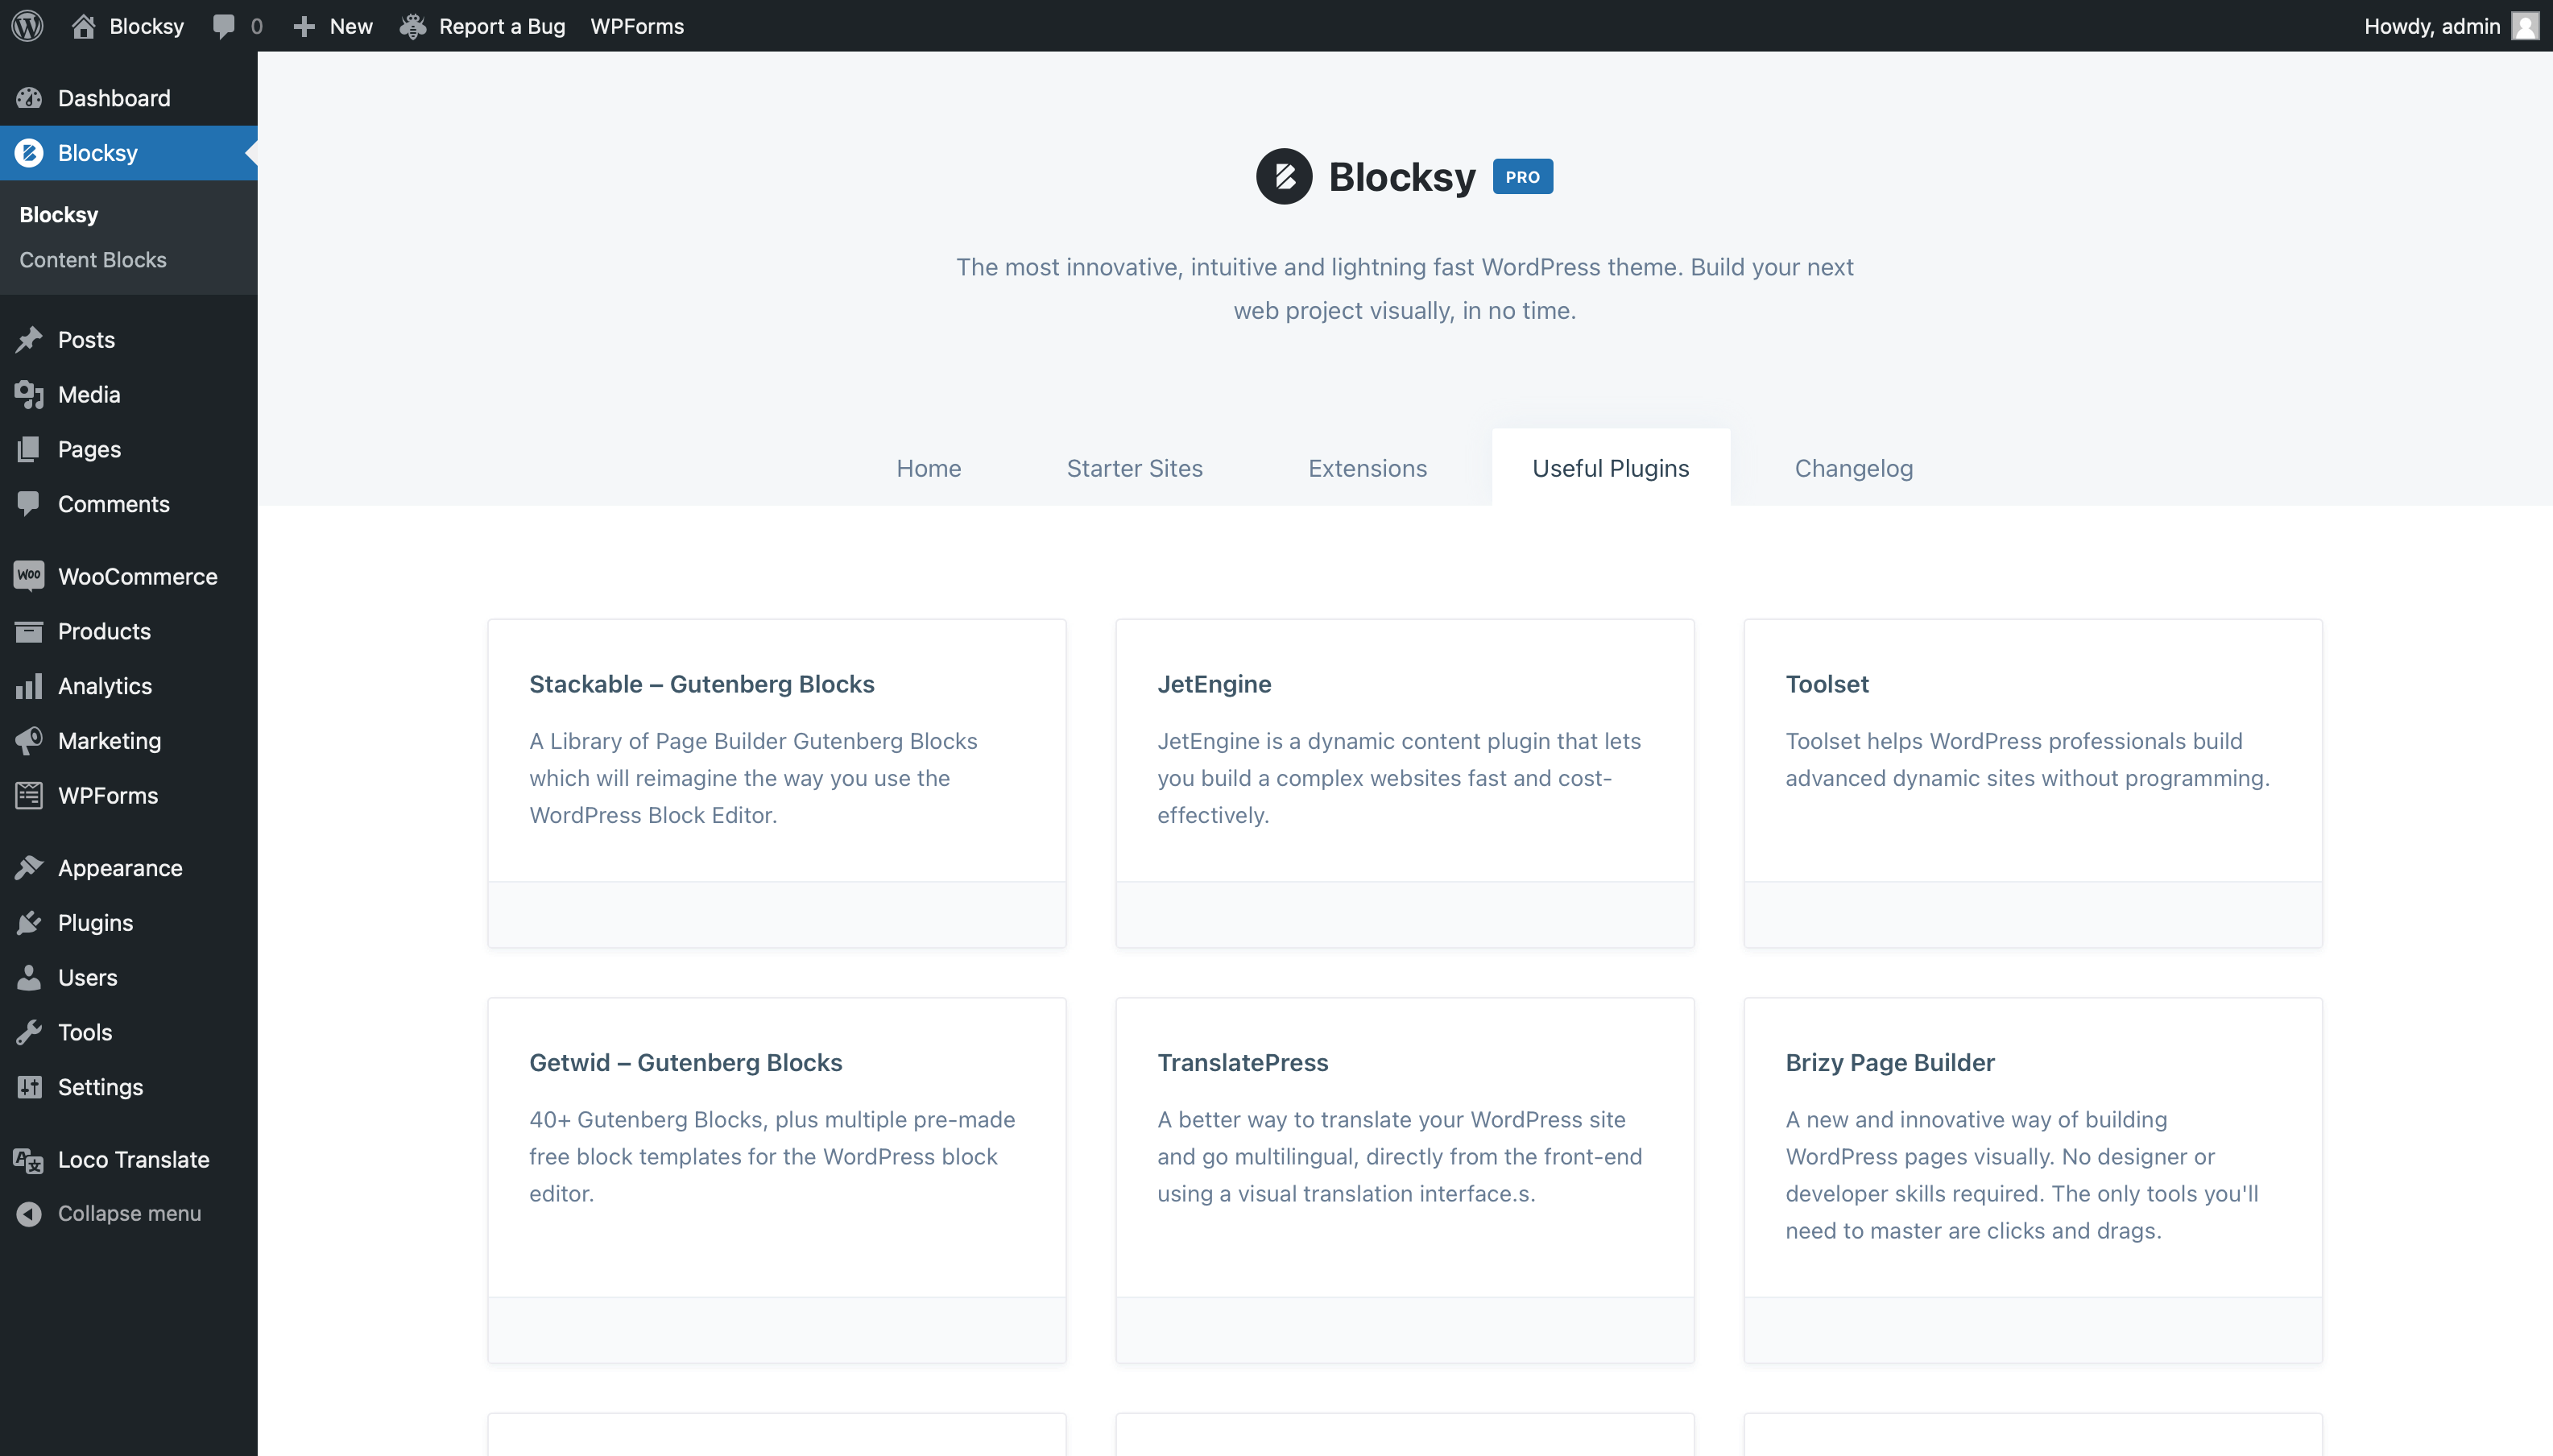The height and width of the screenshot is (1456, 2553).
Task: Open the Starter Sites tab
Action: coord(1134,468)
